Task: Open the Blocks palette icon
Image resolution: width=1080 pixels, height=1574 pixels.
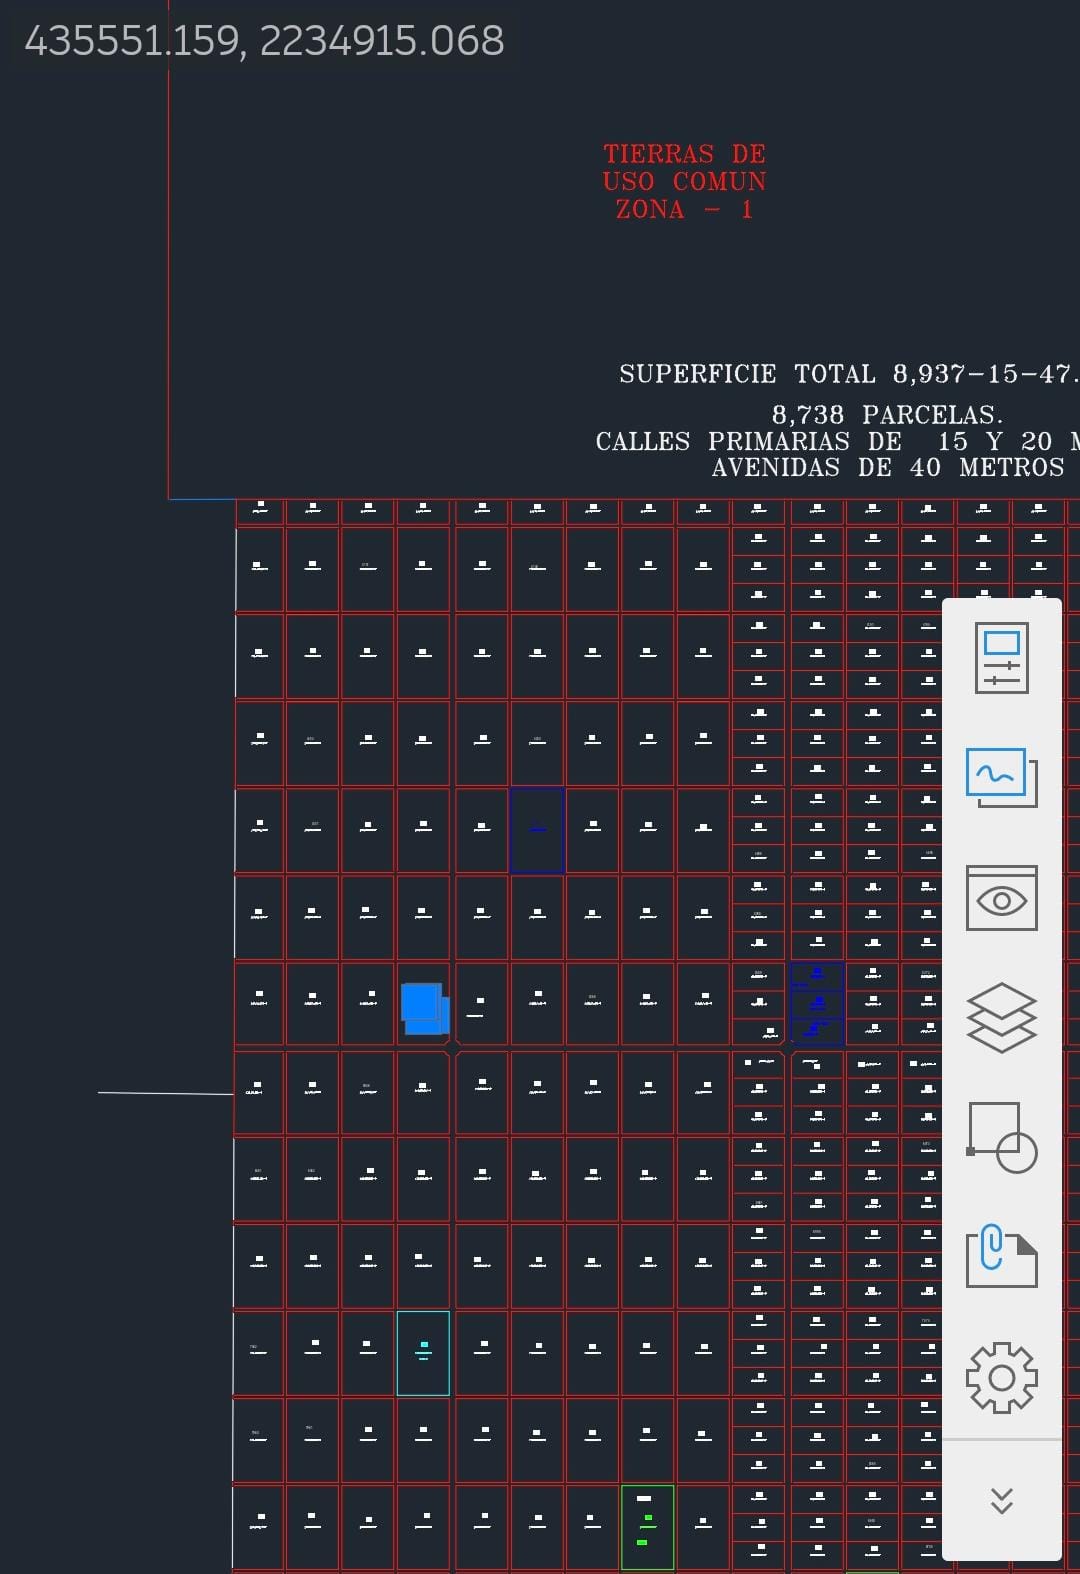Action: click(x=1001, y=1137)
